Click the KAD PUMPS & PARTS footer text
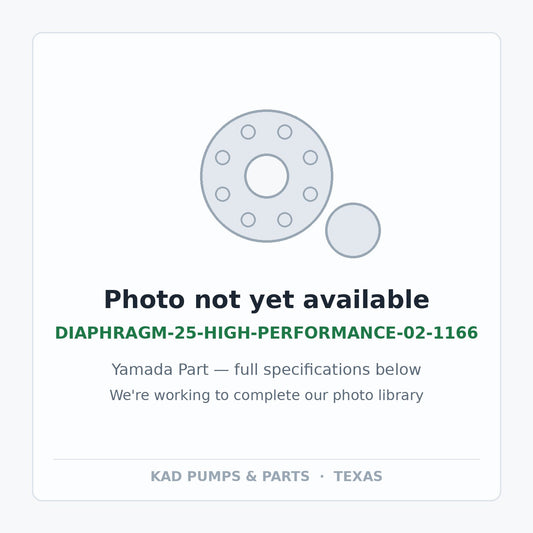 click(x=230, y=476)
